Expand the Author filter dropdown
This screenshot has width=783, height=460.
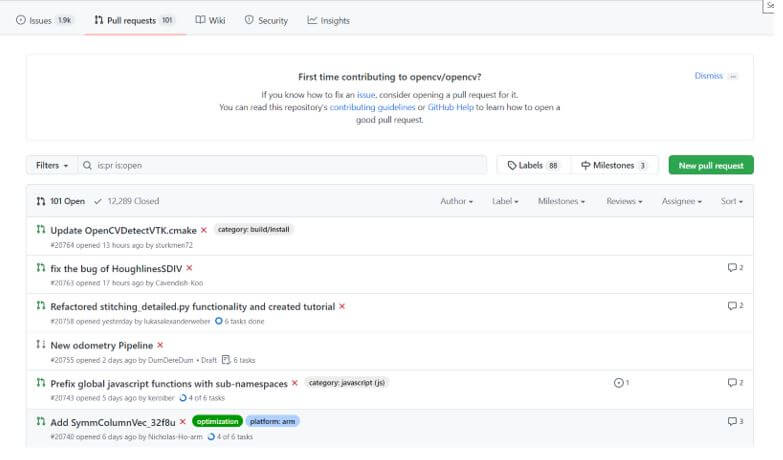click(456, 201)
